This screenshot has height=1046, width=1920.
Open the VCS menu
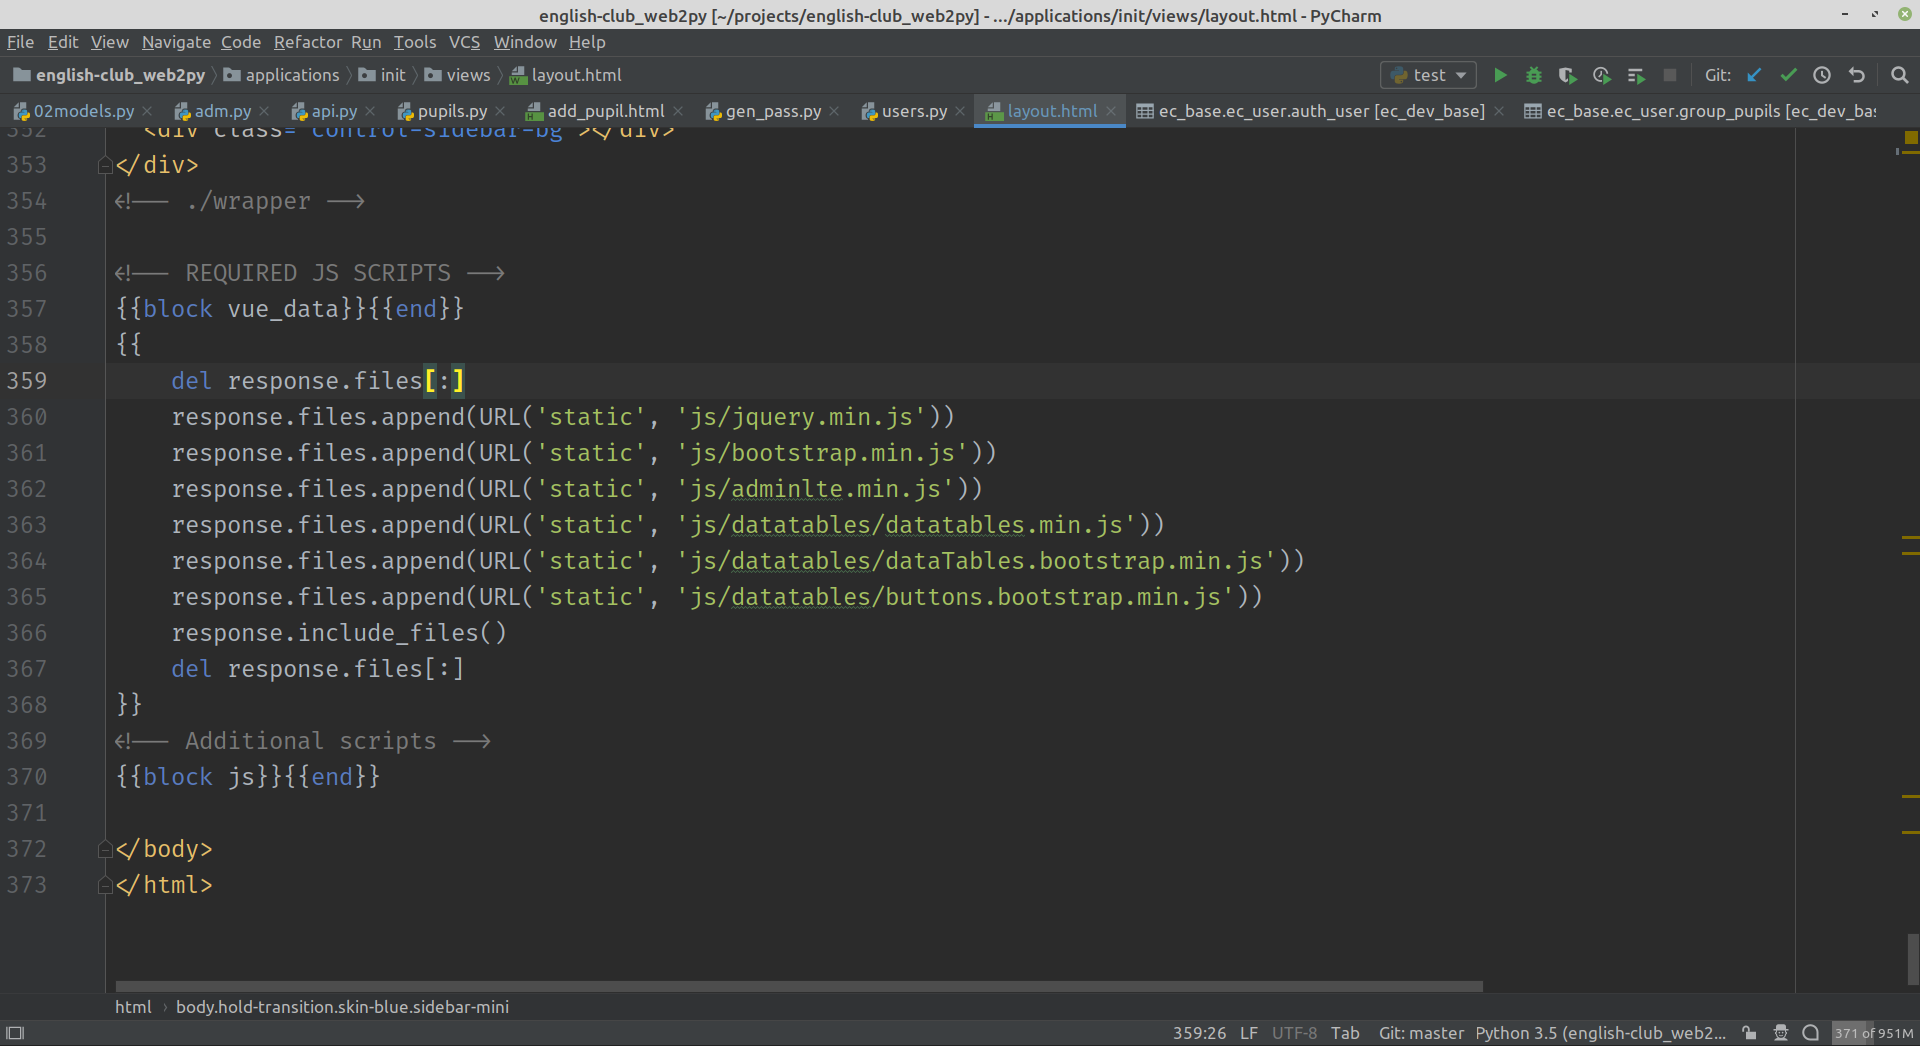pos(464,42)
